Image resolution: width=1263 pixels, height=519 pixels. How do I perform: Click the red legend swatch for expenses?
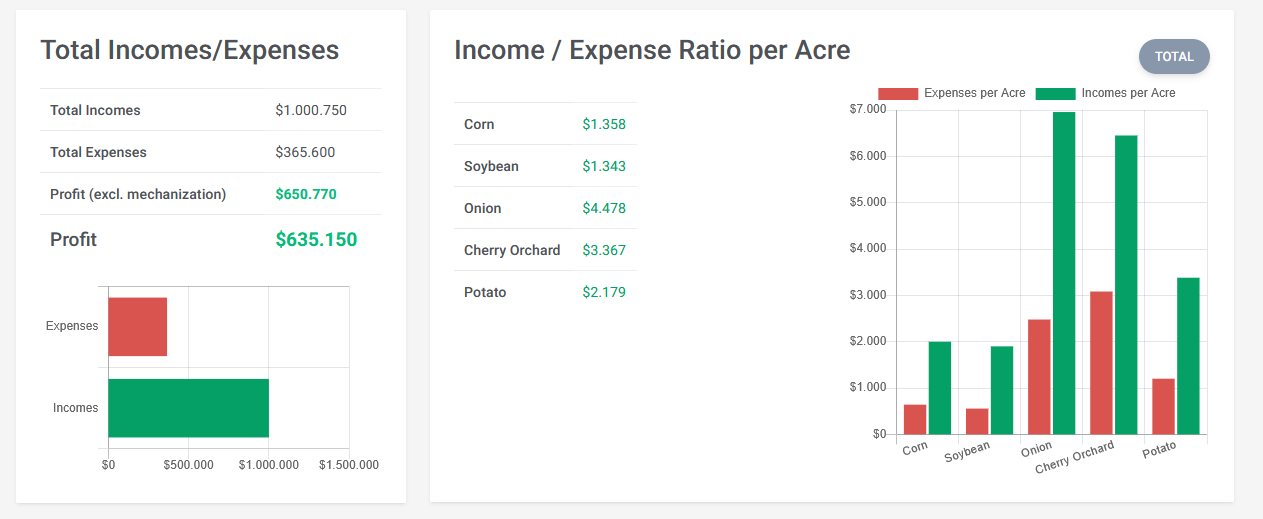pos(897,93)
